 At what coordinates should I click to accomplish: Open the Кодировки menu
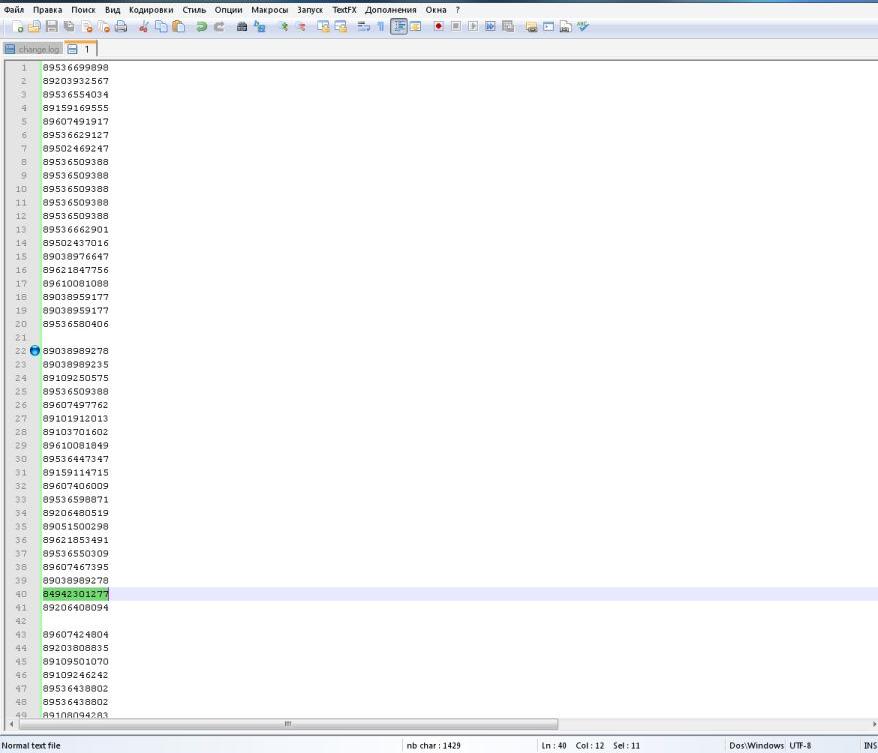click(x=151, y=10)
